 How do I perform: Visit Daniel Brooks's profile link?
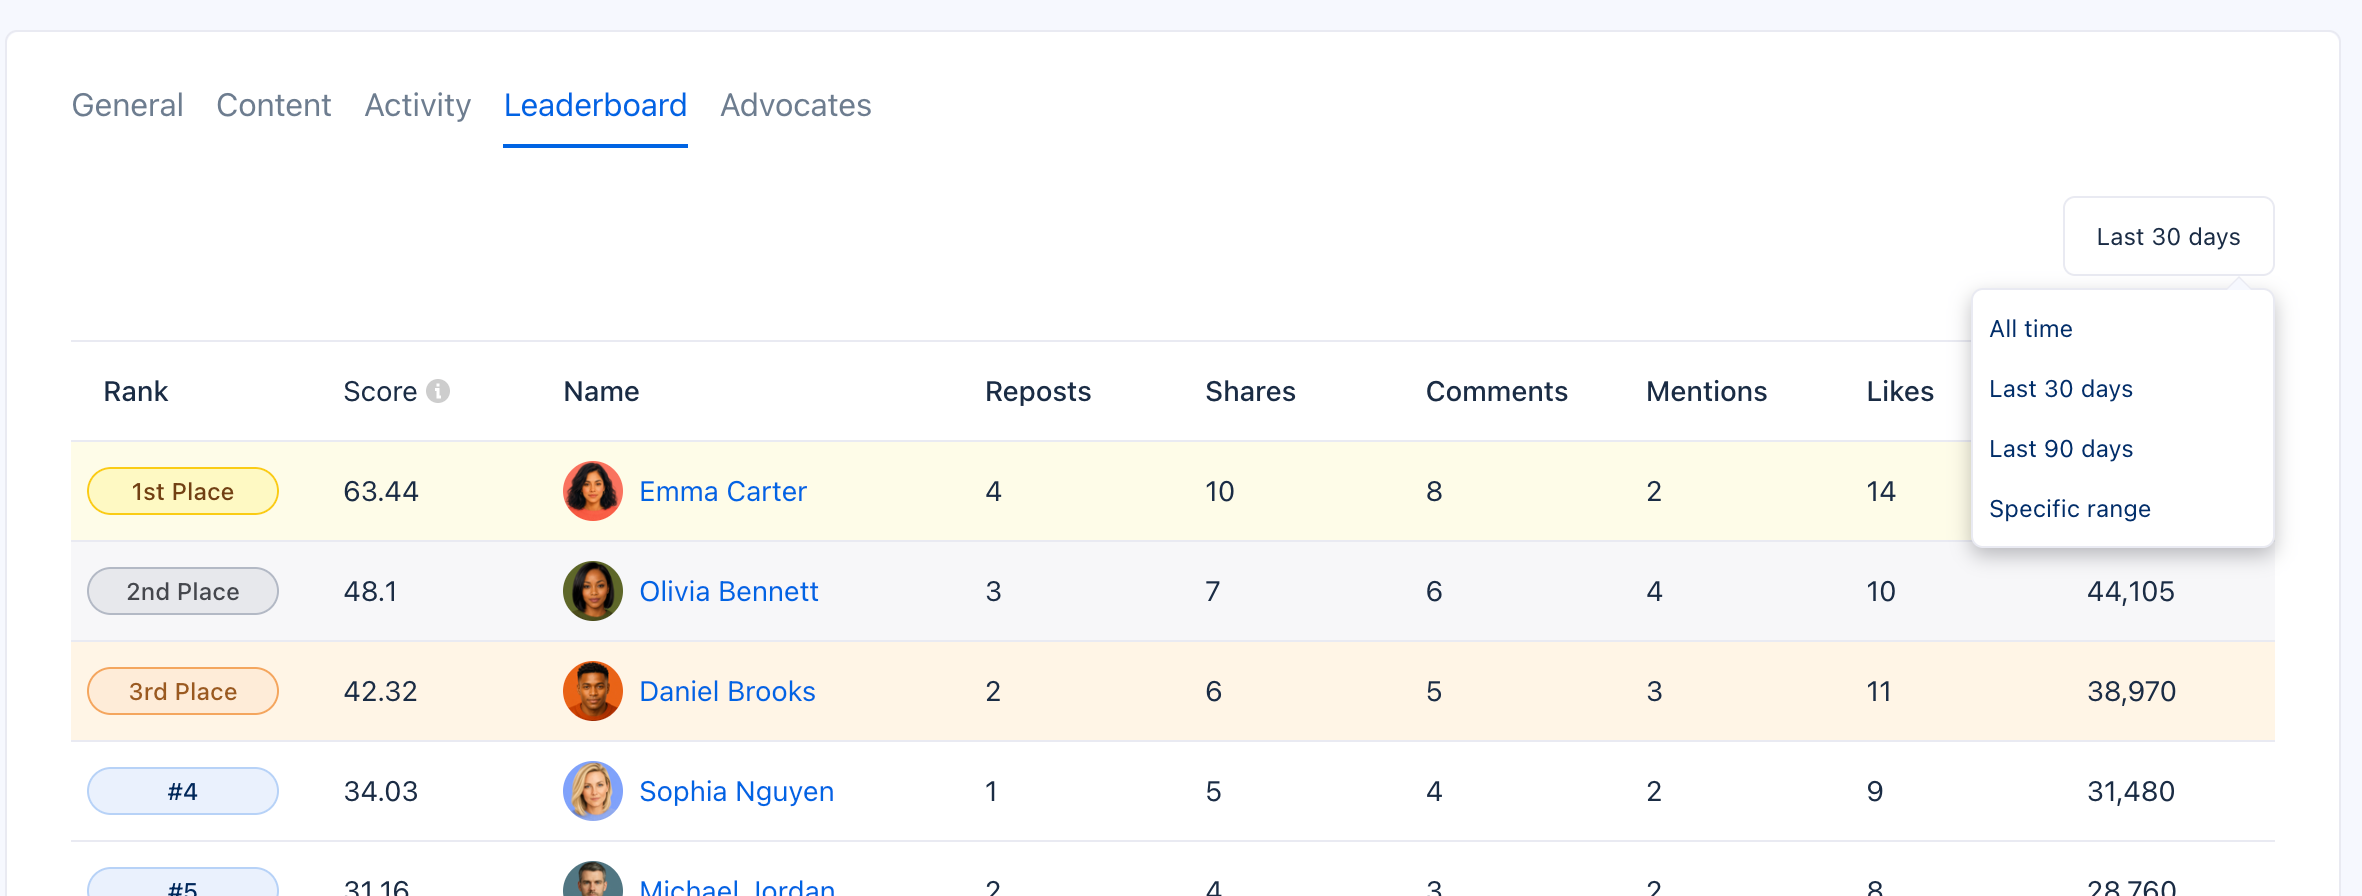pyautogui.click(x=727, y=691)
